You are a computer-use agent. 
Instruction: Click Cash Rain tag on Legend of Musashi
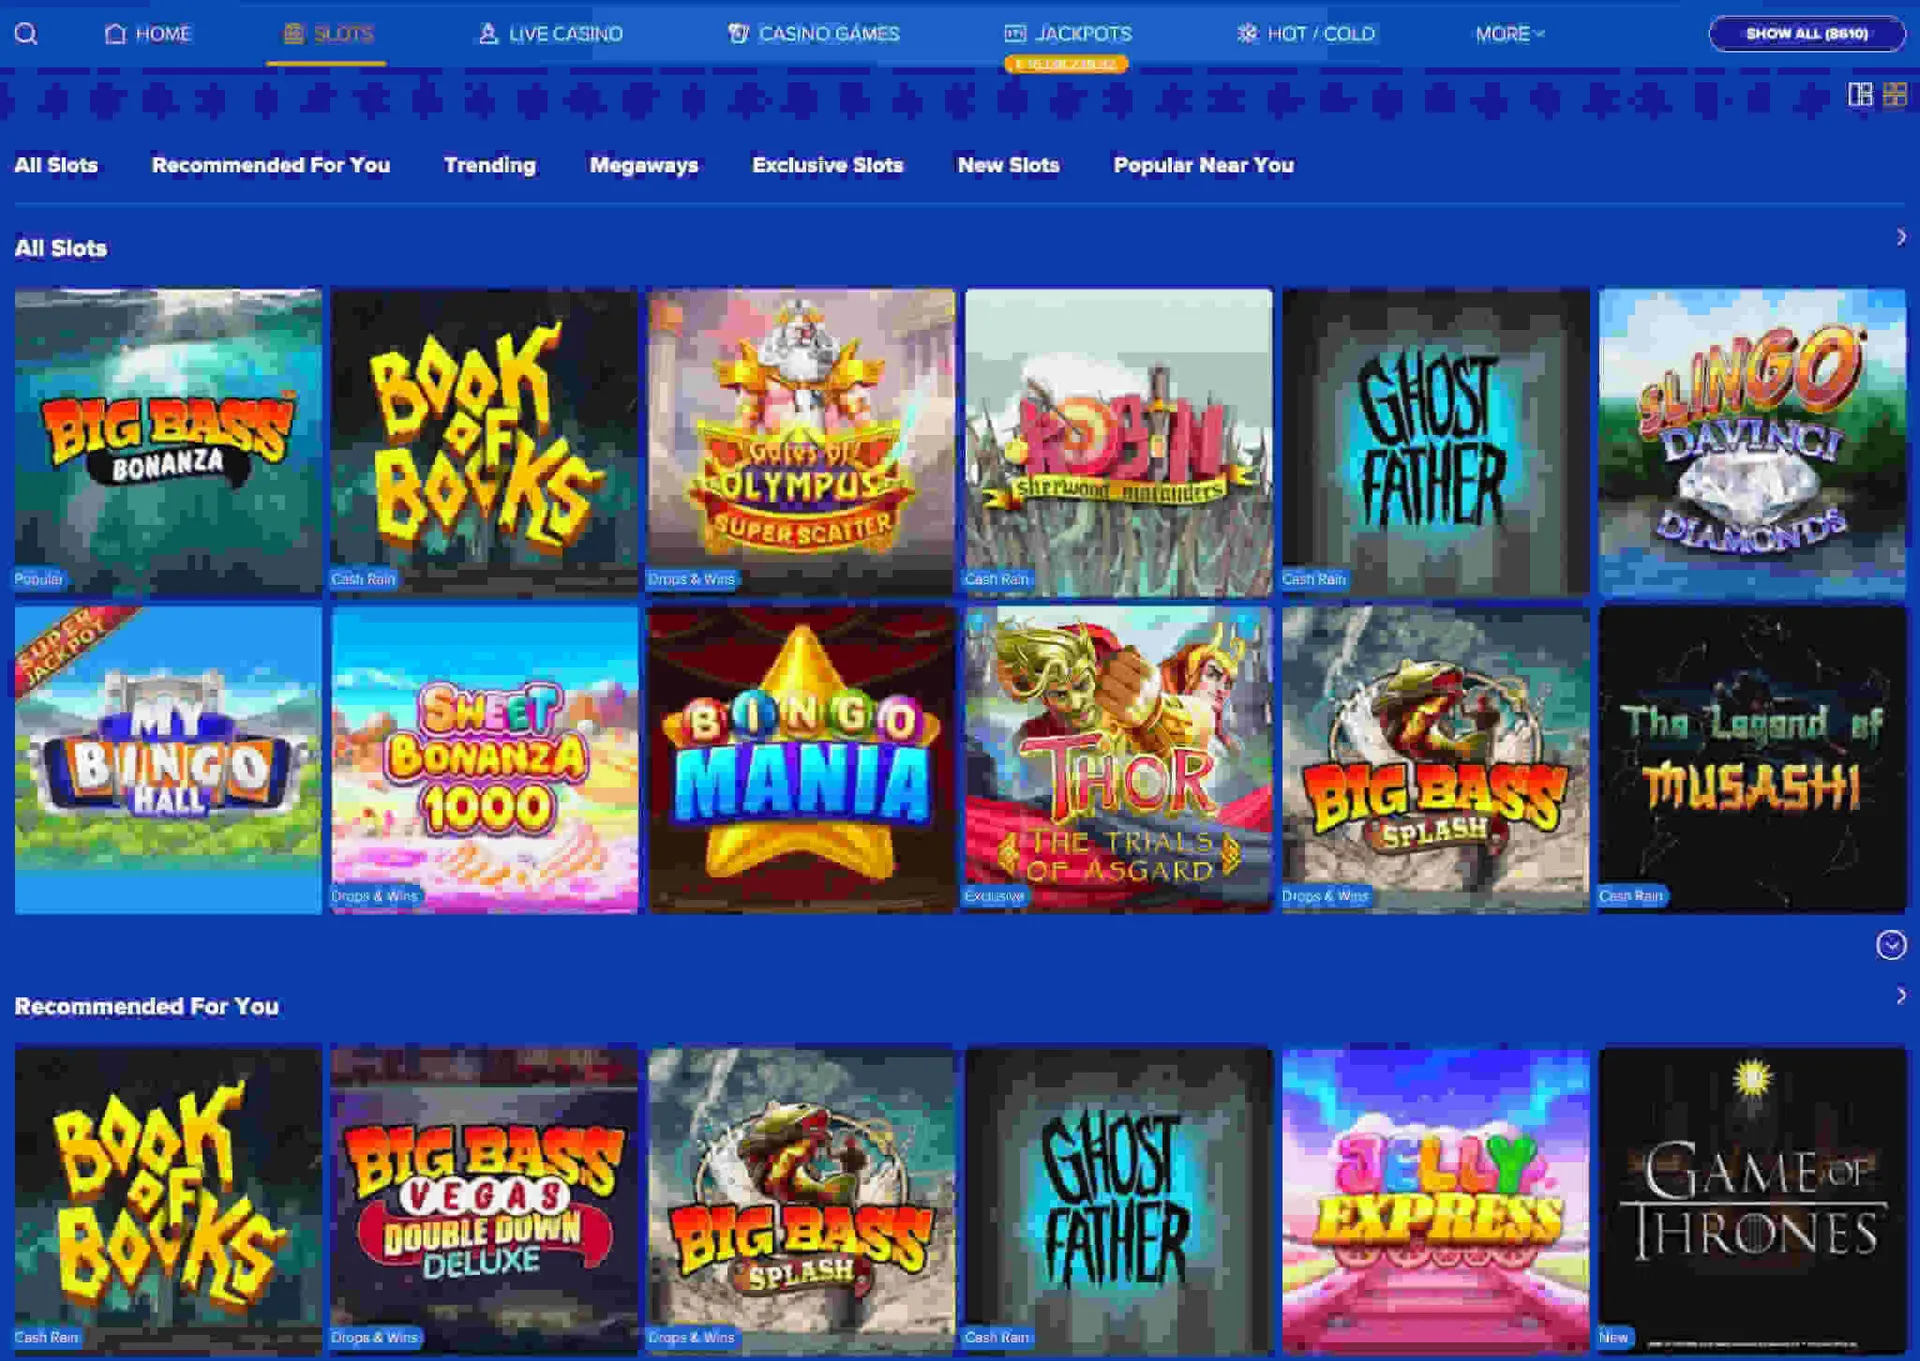[x=1631, y=896]
